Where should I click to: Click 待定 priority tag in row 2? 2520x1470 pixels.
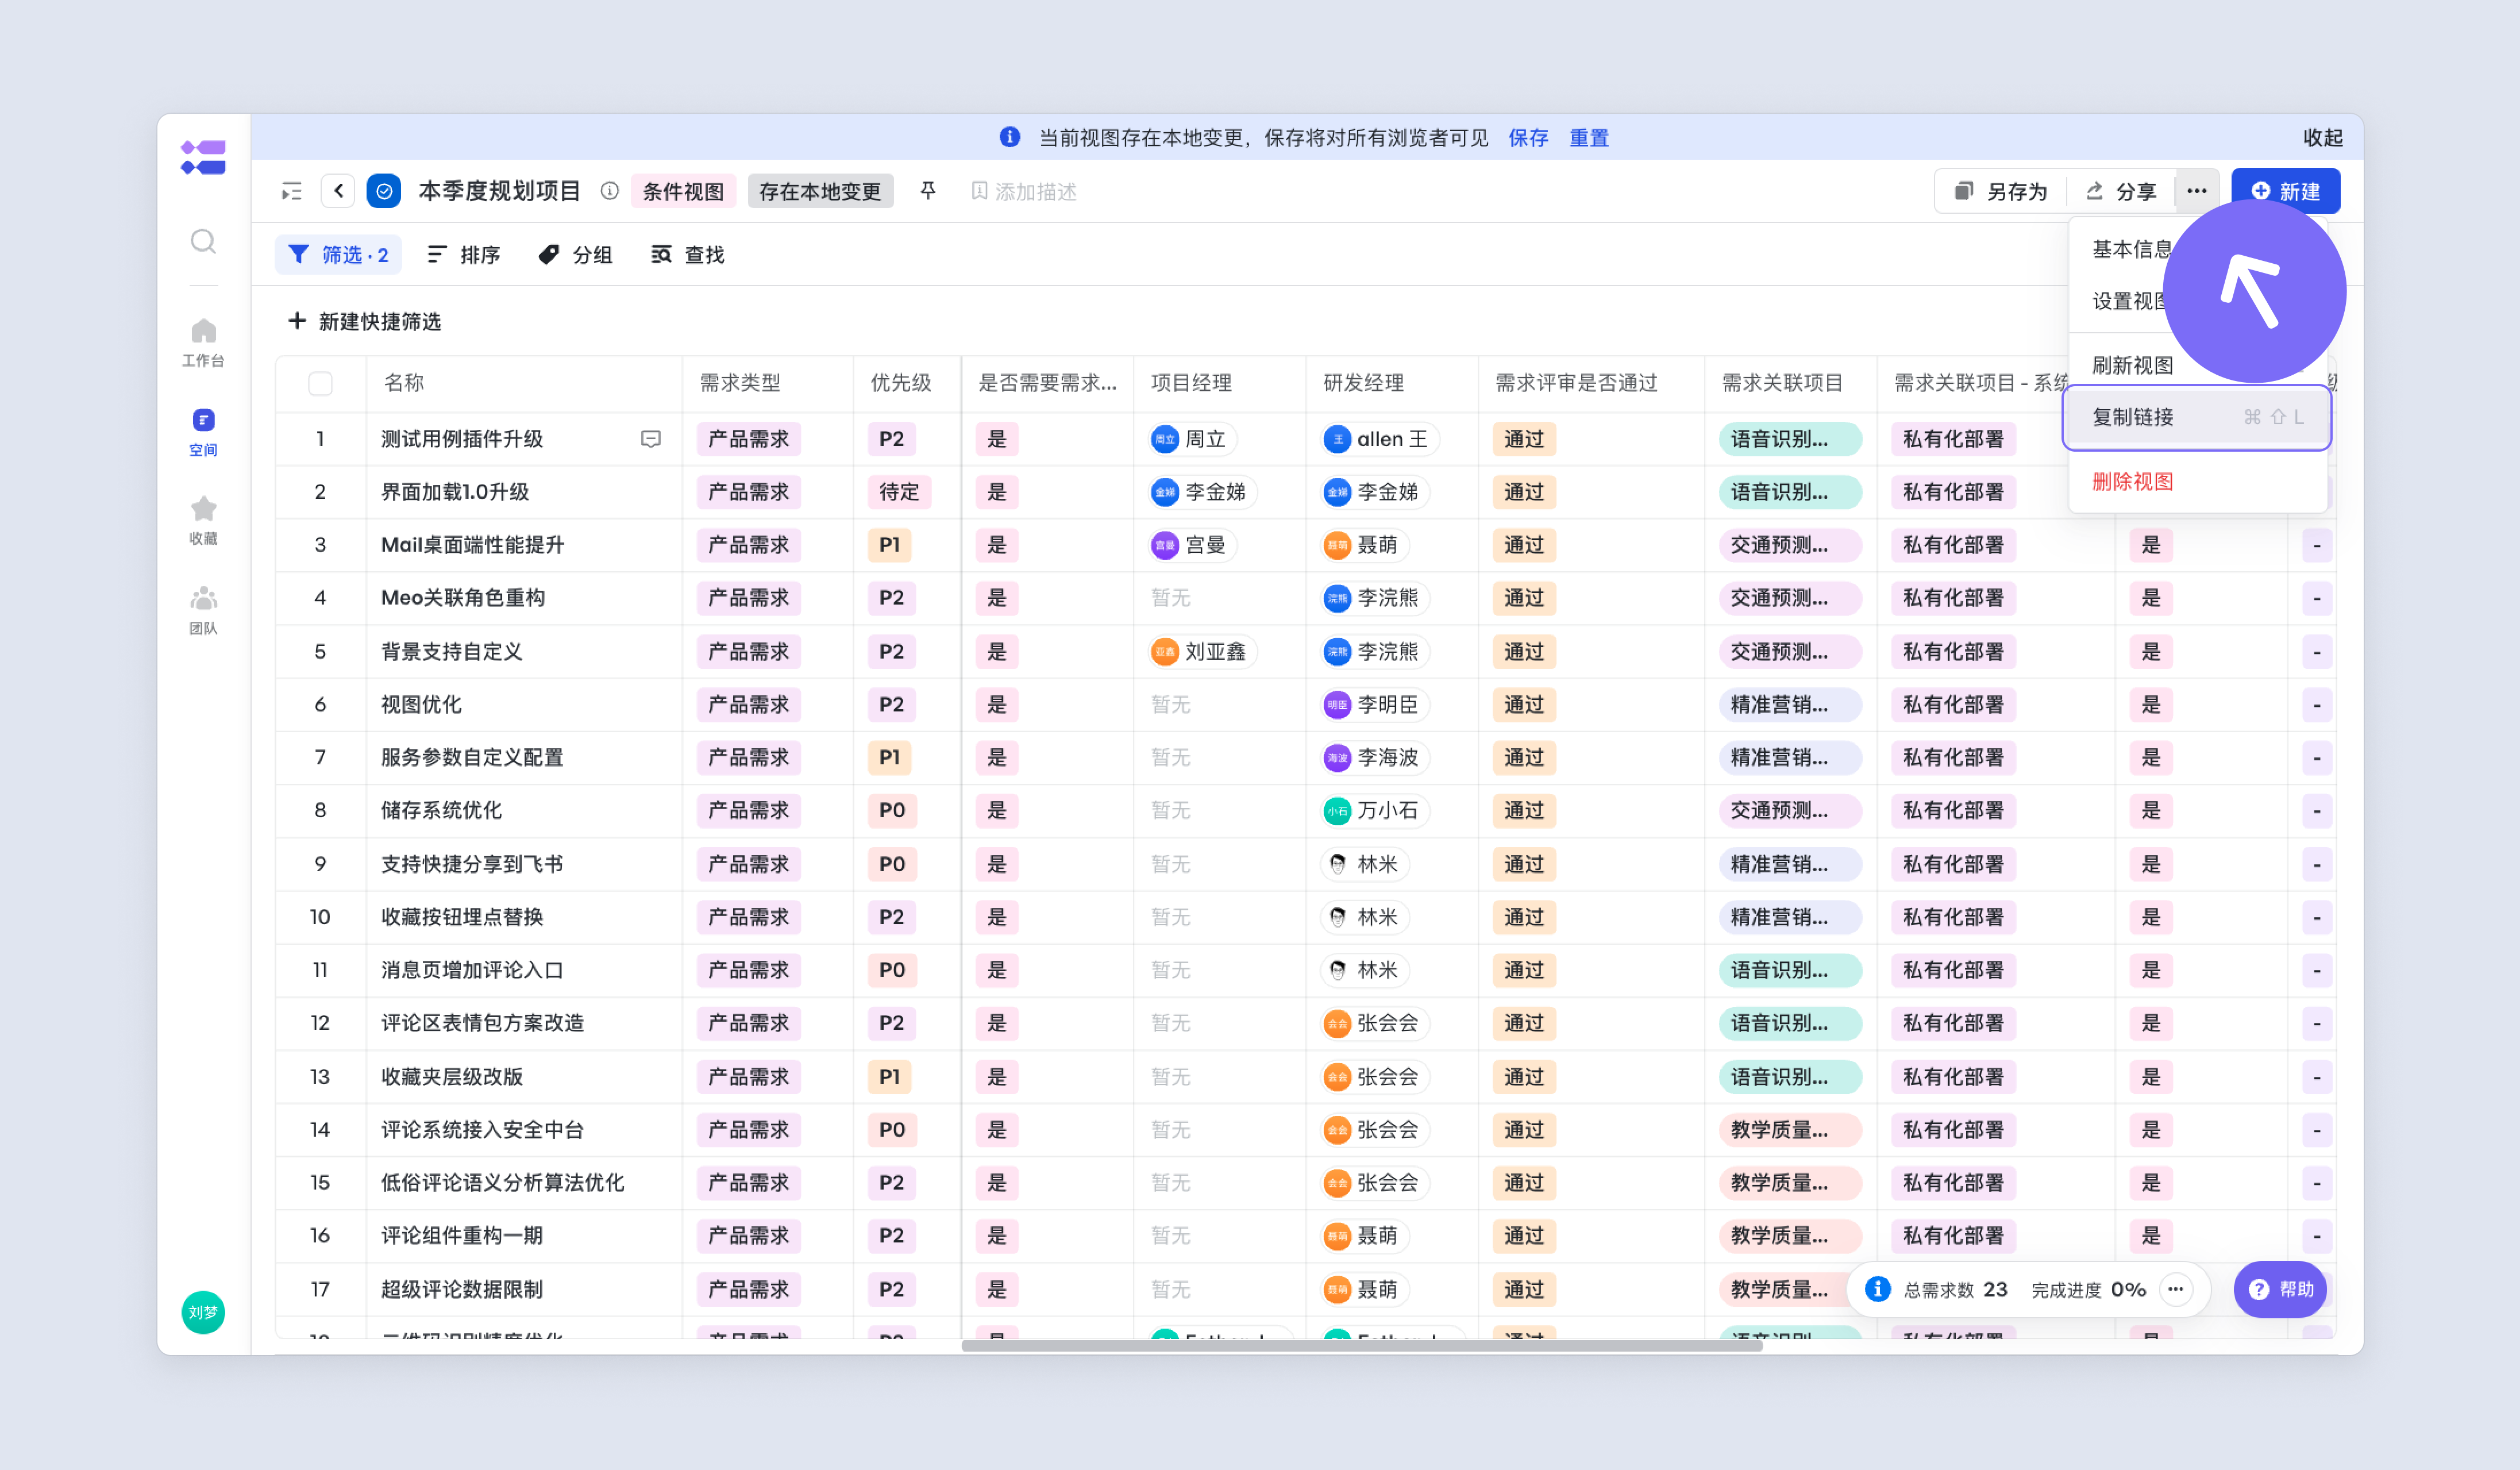(x=899, y=492)
